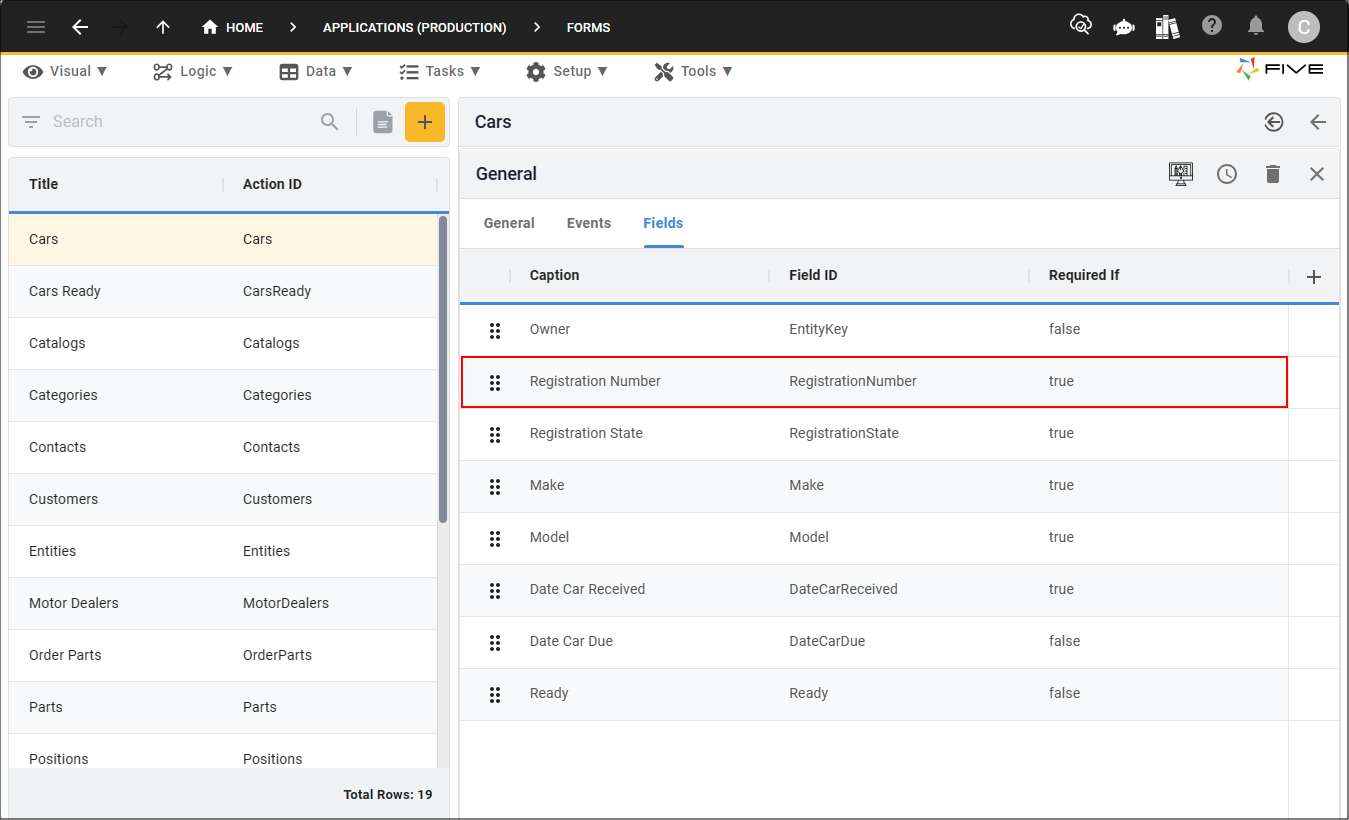Click the Search input field
Image resolution: width=1349 pixels, height=820 pixels.
click(180, 122)
